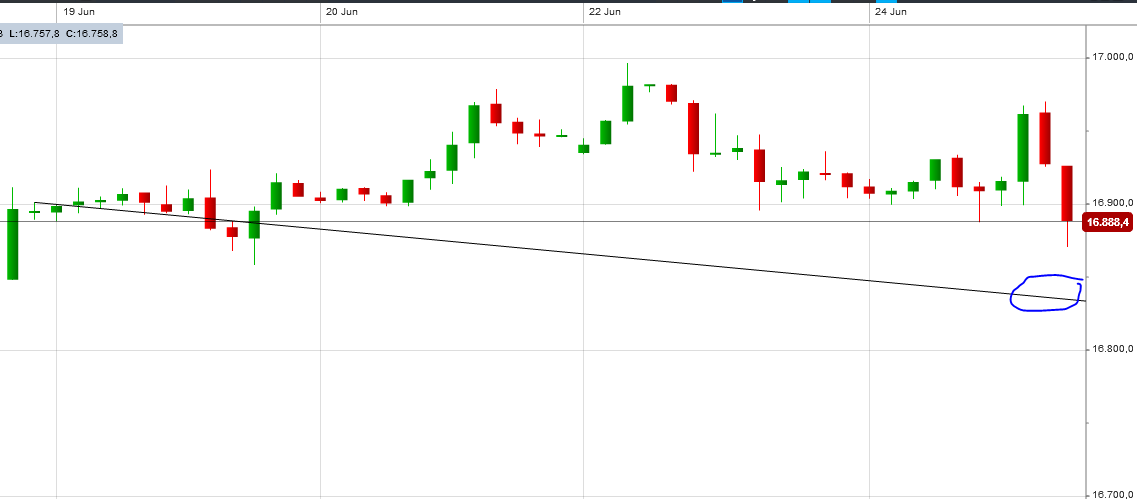The image size is (1137, 499).
Task: Click the 19 Jun date label
Action: click(78, 12)
